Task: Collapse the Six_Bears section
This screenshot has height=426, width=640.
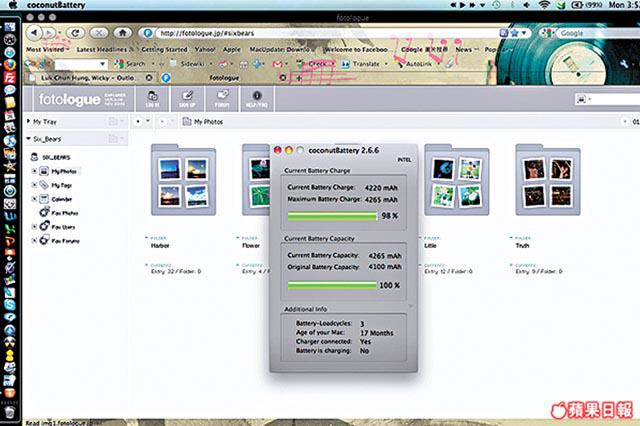Action: click(x=28, y=139)
